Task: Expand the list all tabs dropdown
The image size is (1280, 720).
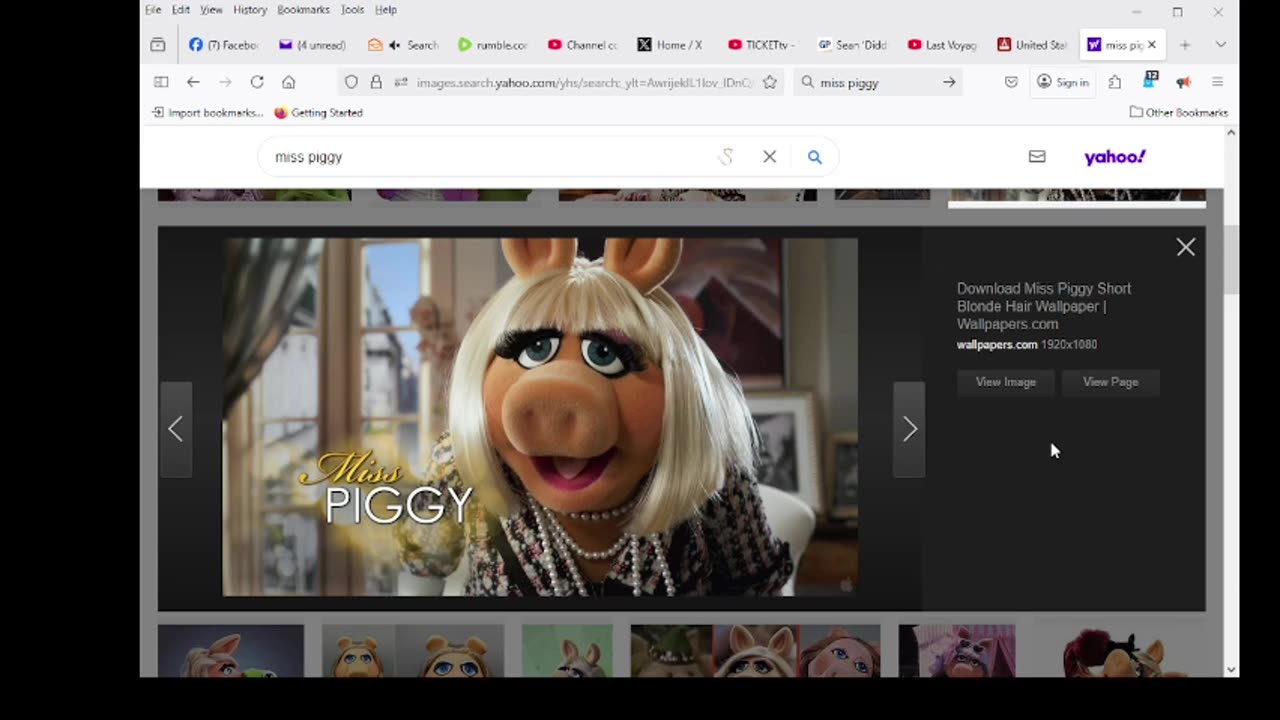Action: pyautogui.click(x=1220, y=45)
